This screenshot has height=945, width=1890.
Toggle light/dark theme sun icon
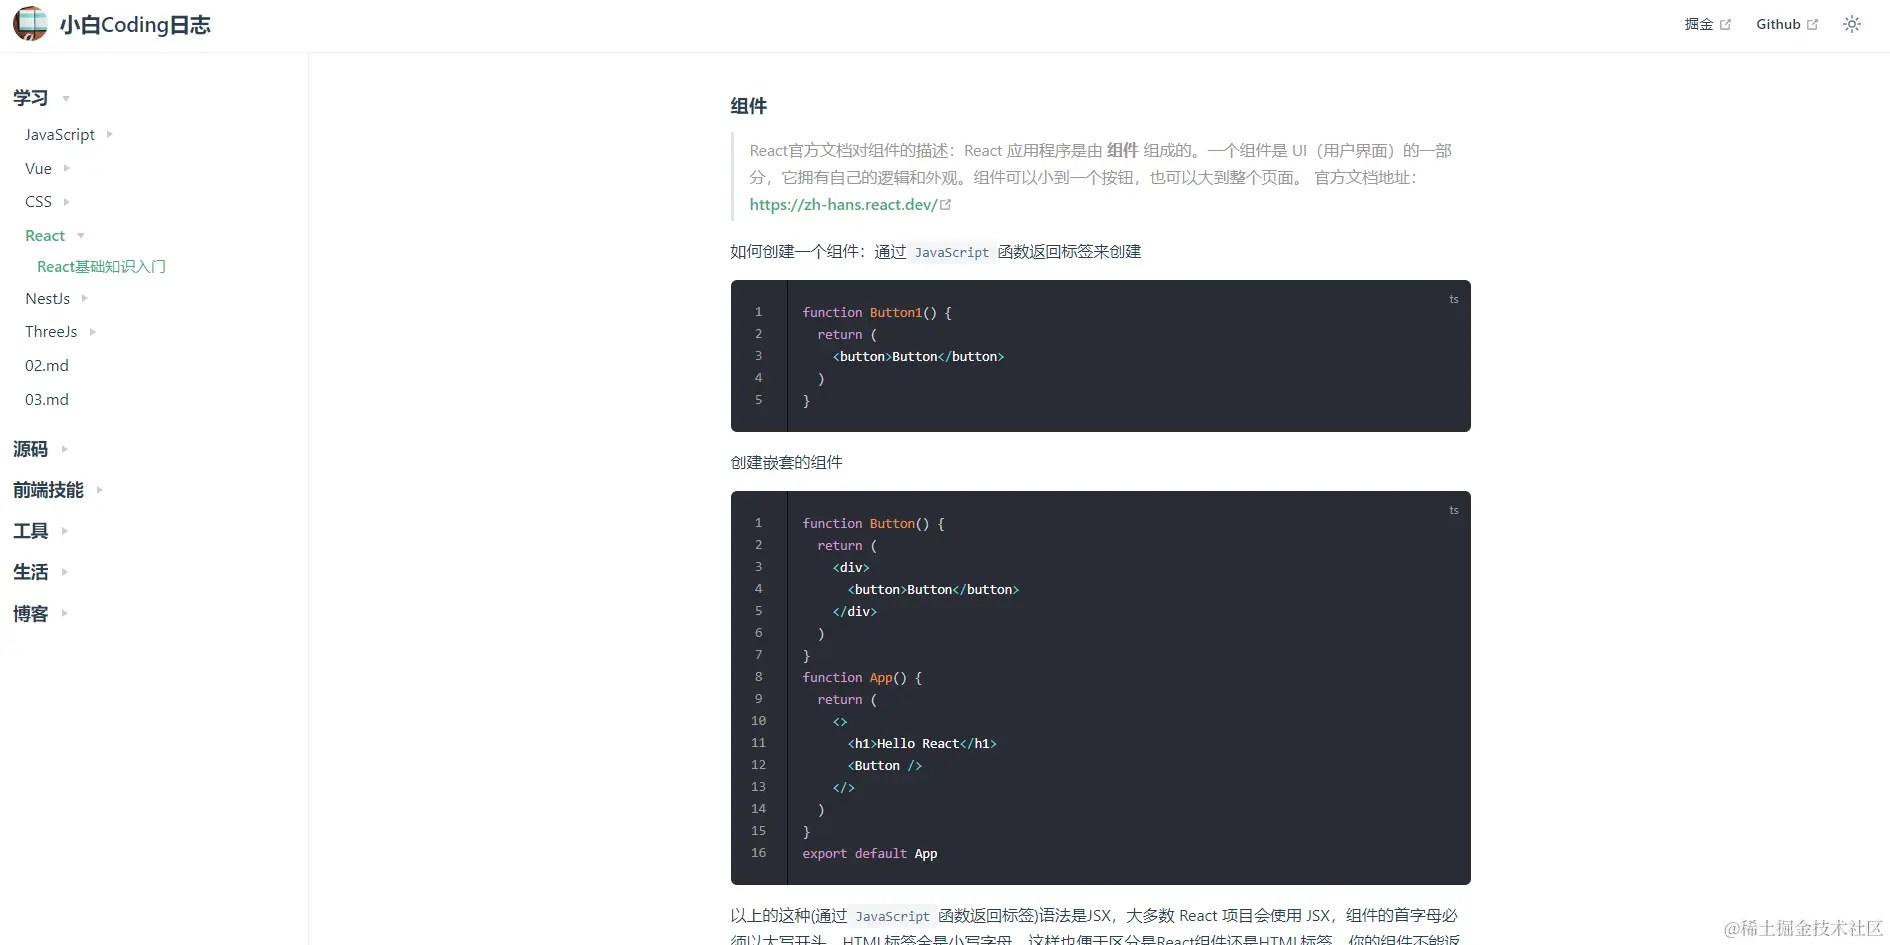pyautogui.click(x=1852, y=24)
